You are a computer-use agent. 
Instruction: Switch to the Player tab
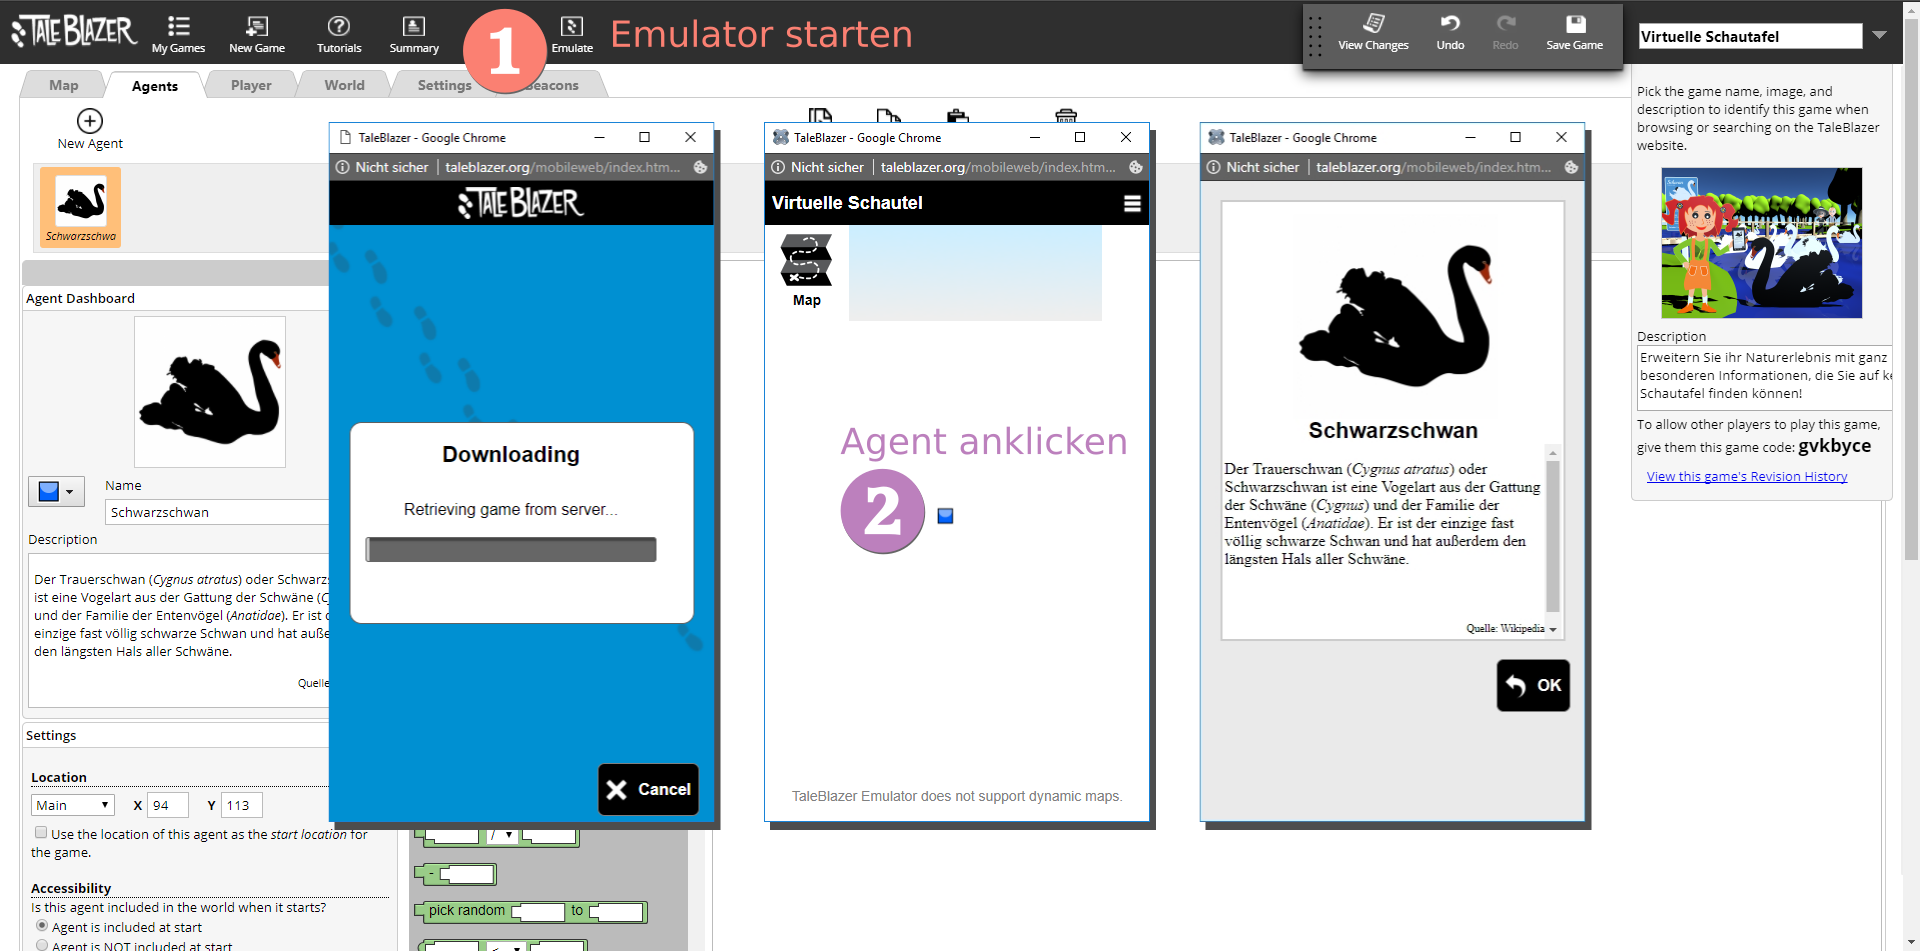coord(251,85)
